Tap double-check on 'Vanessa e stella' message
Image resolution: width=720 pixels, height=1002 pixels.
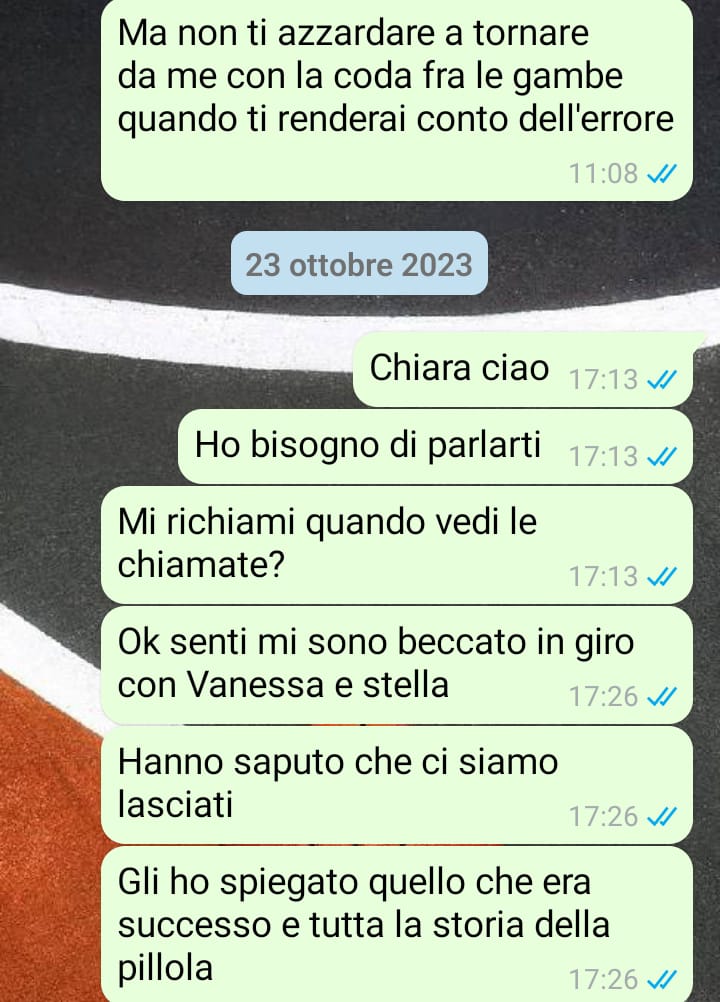pyautogui.click(x=662, y=697)
